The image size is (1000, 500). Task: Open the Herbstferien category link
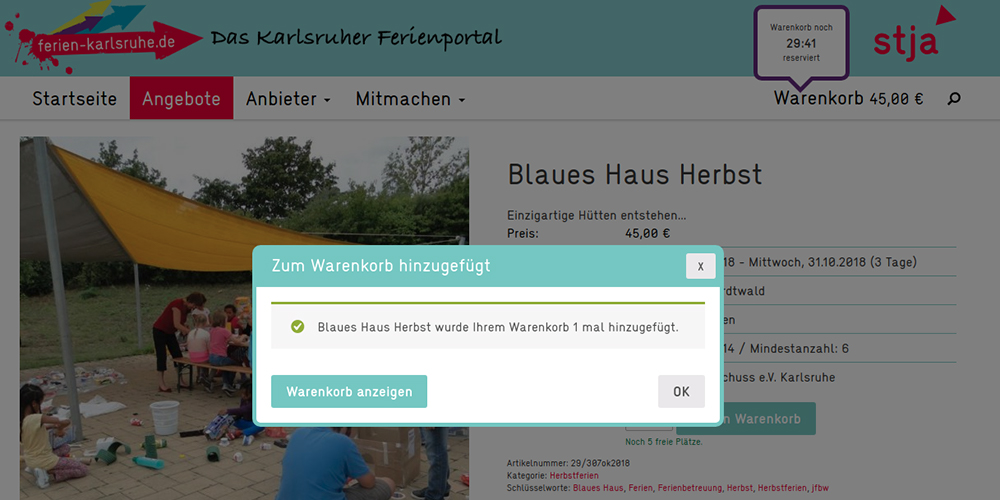[574, 476]
